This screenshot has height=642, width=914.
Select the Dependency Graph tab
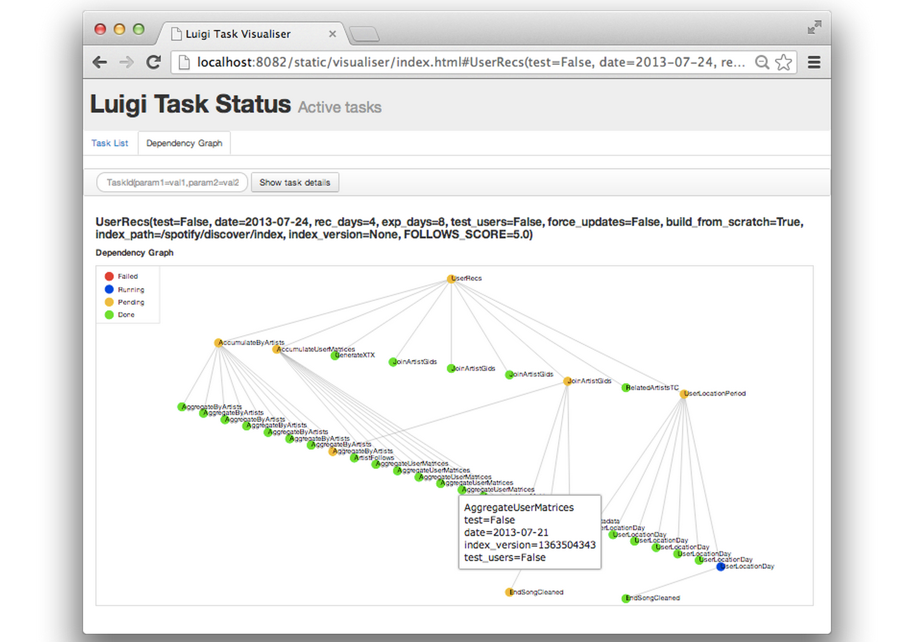pyautogui.click(x=184, y=143)
